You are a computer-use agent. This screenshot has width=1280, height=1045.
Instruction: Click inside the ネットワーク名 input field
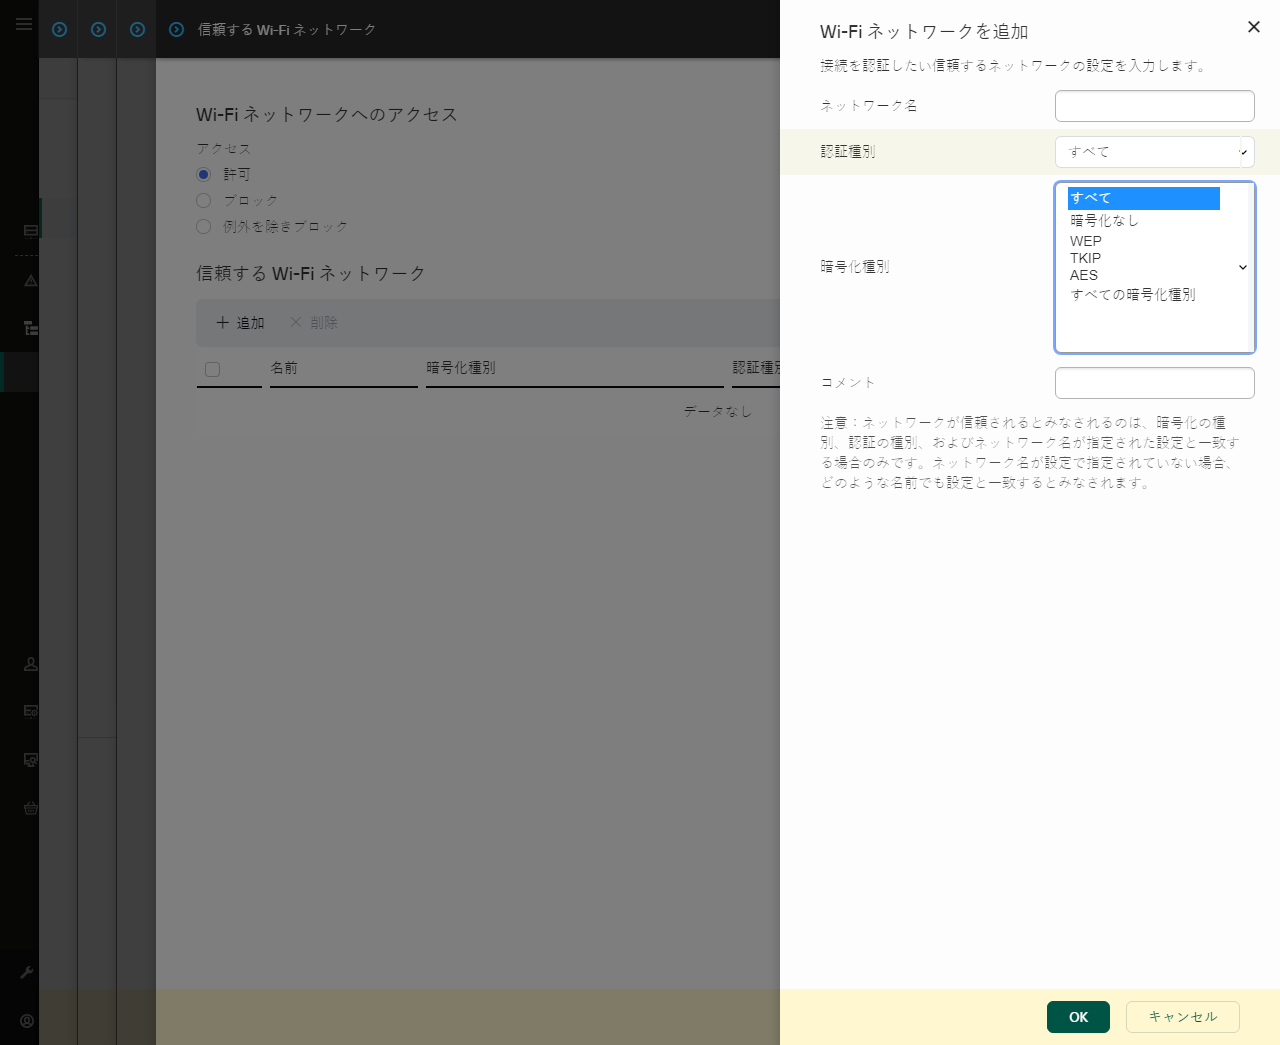coord(1155,106)
